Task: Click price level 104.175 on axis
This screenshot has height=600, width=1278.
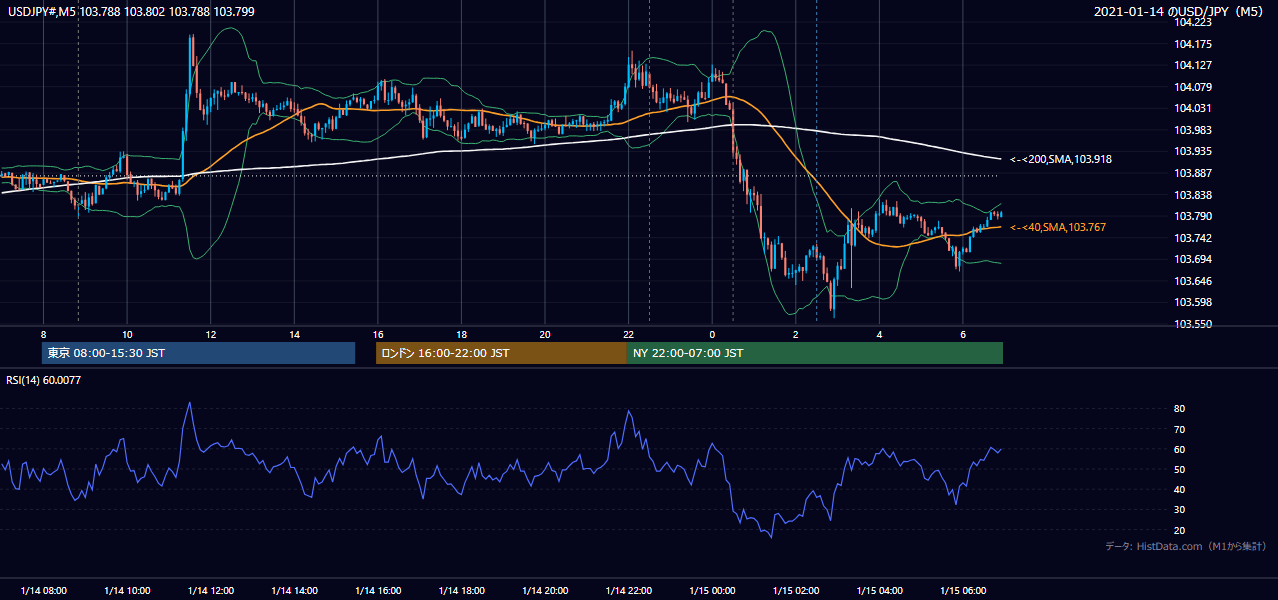Action: point(1194,44)
